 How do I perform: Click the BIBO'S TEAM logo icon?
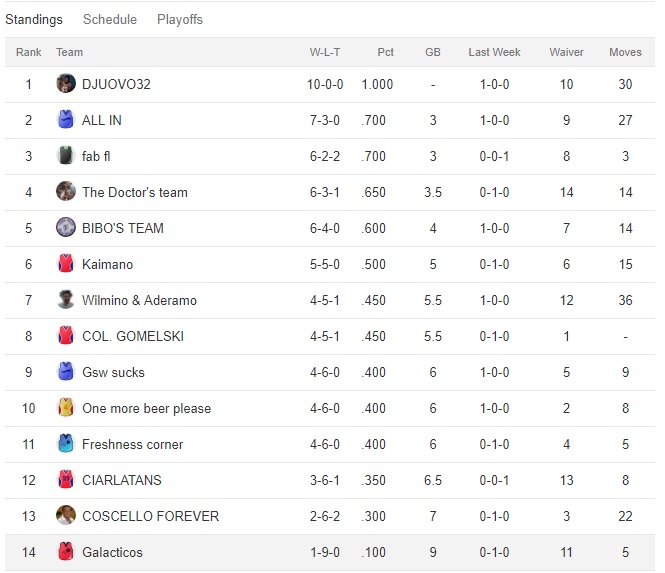(x=66, y=228)
